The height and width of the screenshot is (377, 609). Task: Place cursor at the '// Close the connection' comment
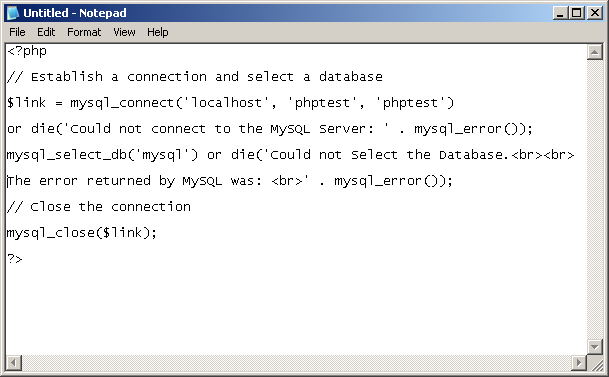click(x=99, y=207)
